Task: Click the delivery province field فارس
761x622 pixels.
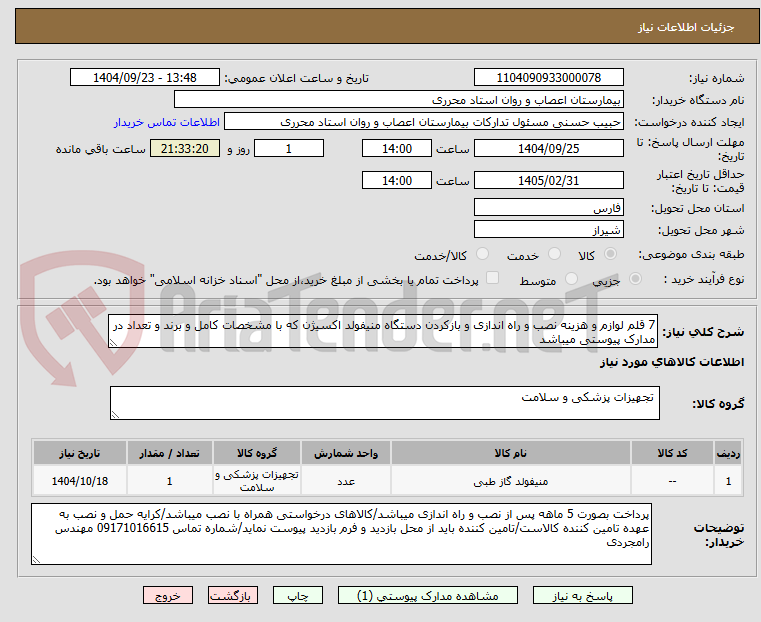Action: click(x=548, y=208)
